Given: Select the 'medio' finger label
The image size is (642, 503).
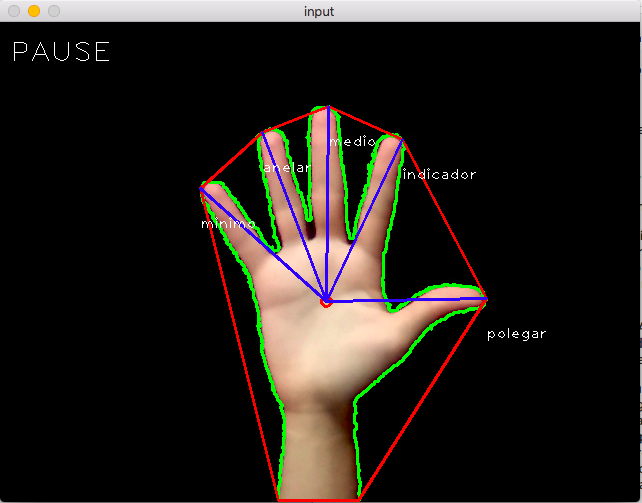Looking at the screenshot, I should (x=352, y=142).
